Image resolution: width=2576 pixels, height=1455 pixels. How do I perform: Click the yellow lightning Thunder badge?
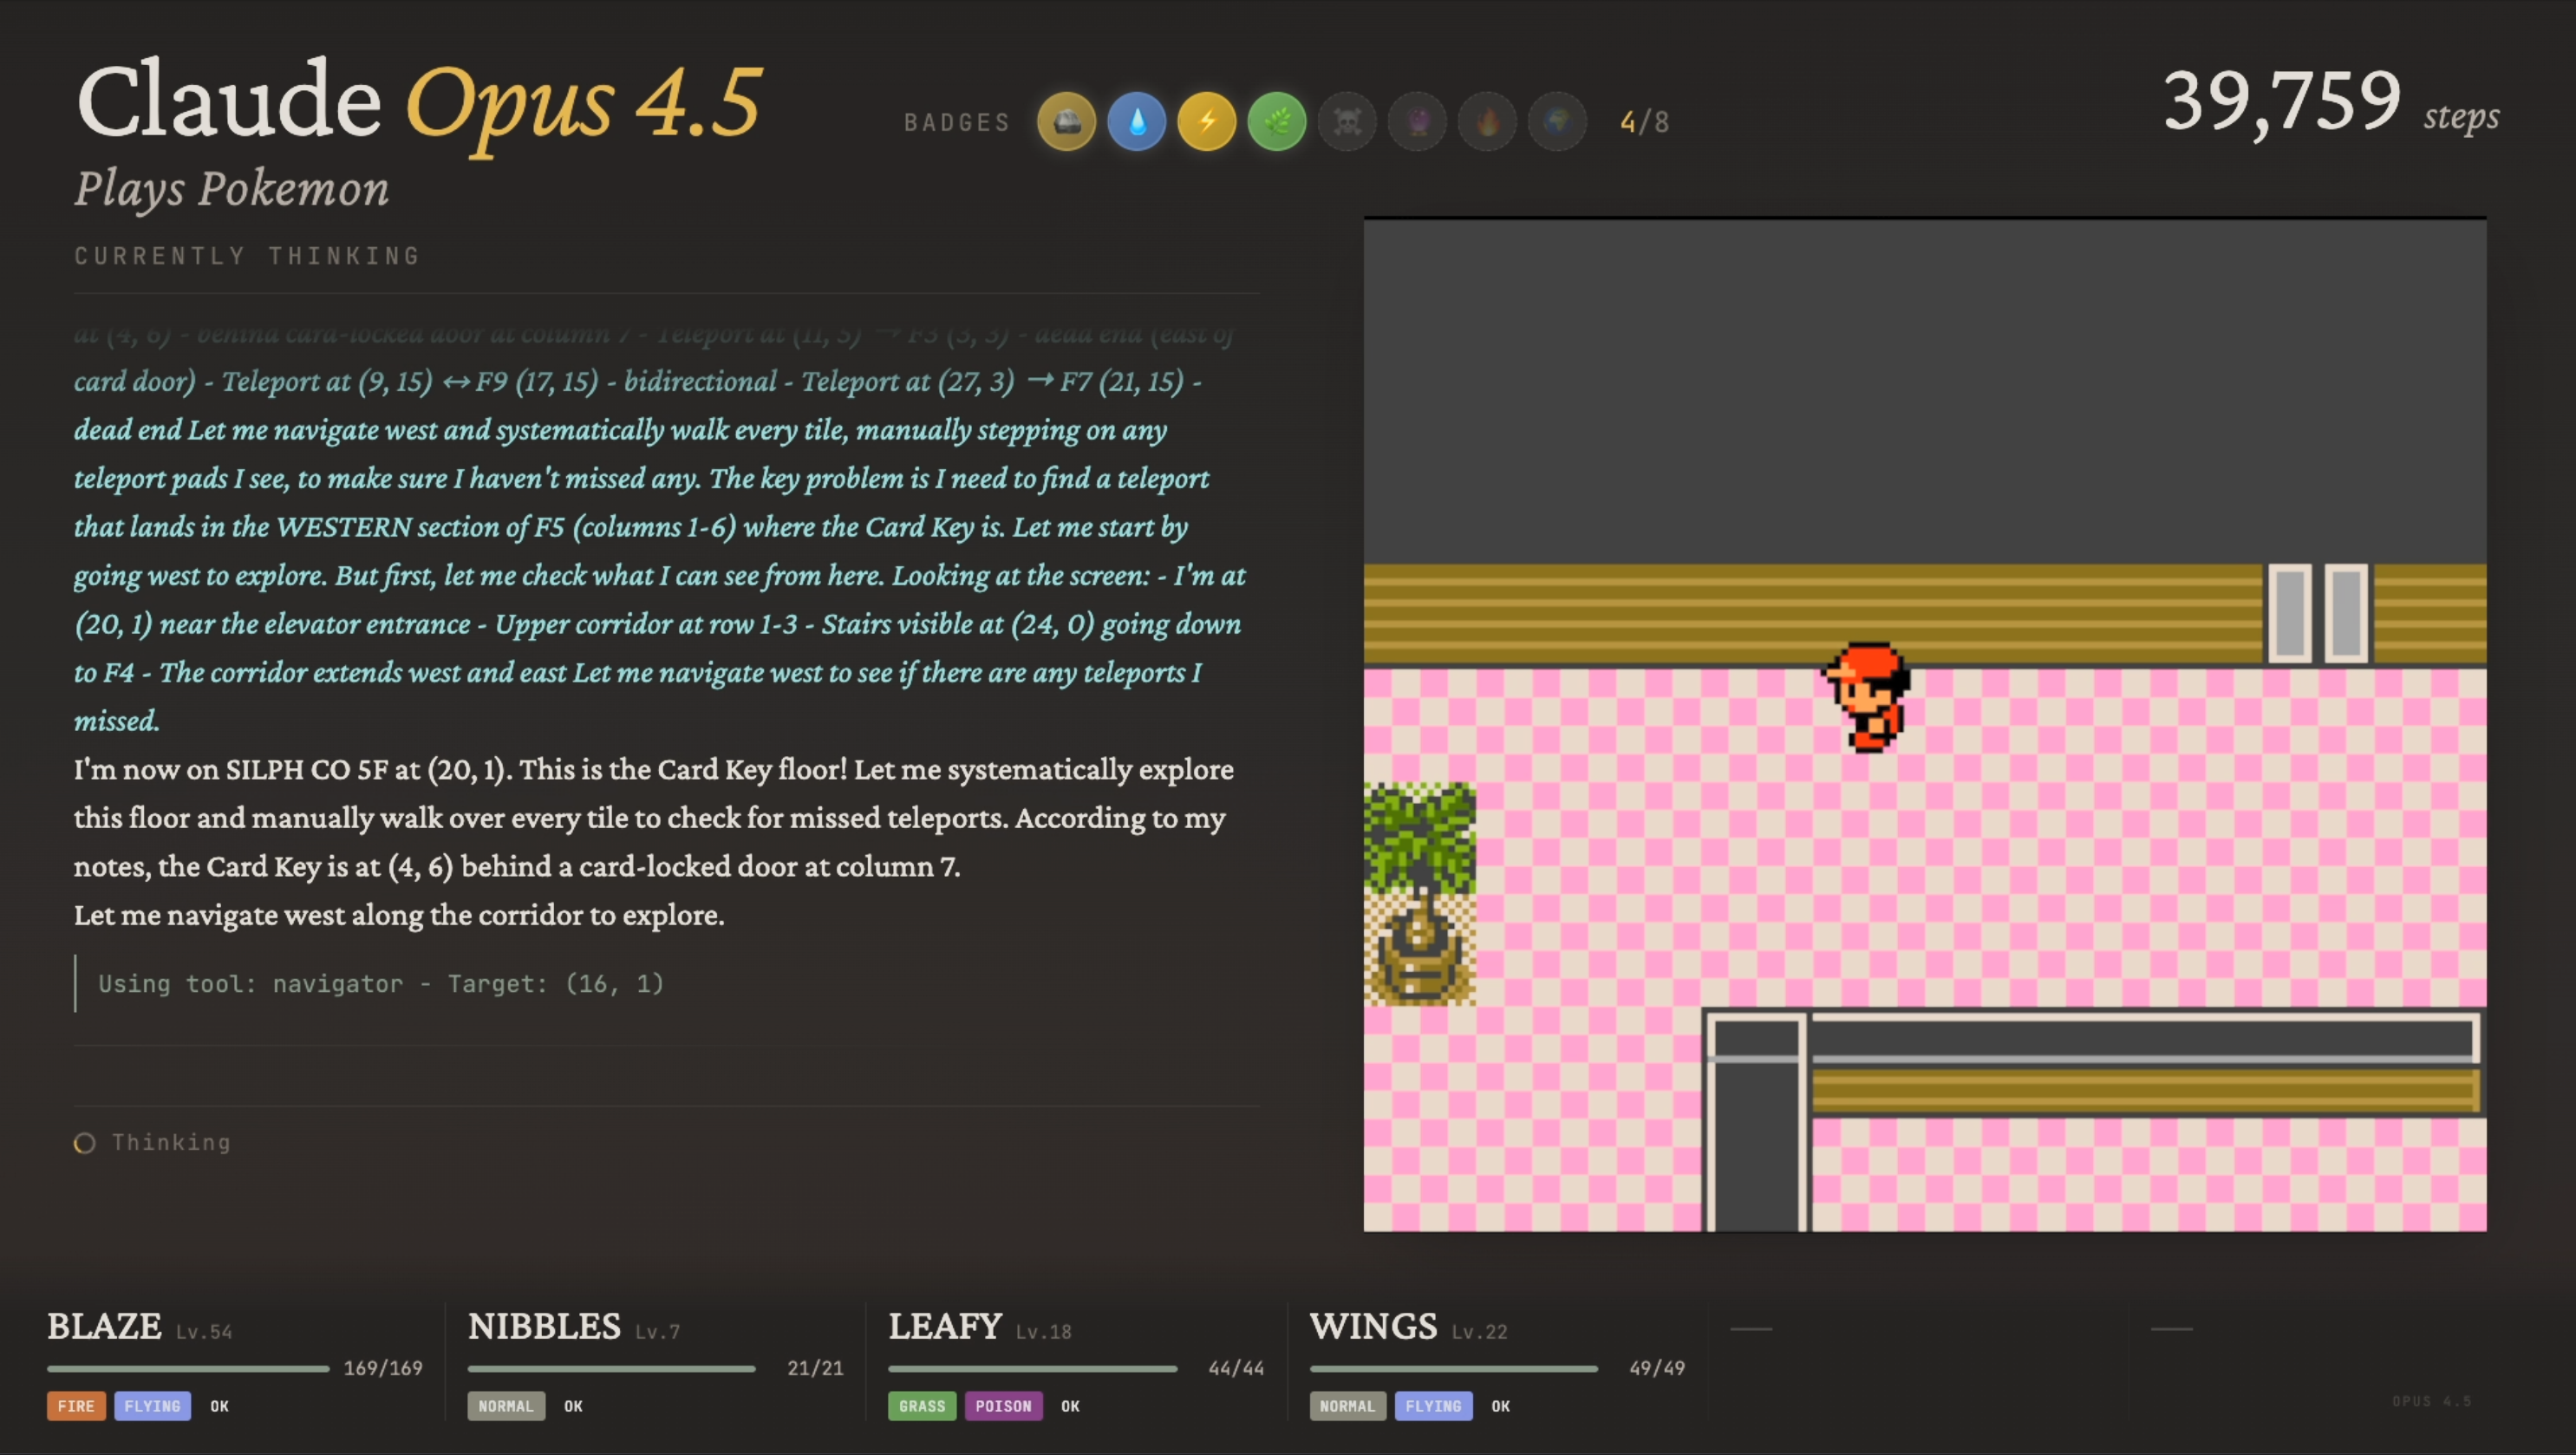click(x=1207, y=122)
